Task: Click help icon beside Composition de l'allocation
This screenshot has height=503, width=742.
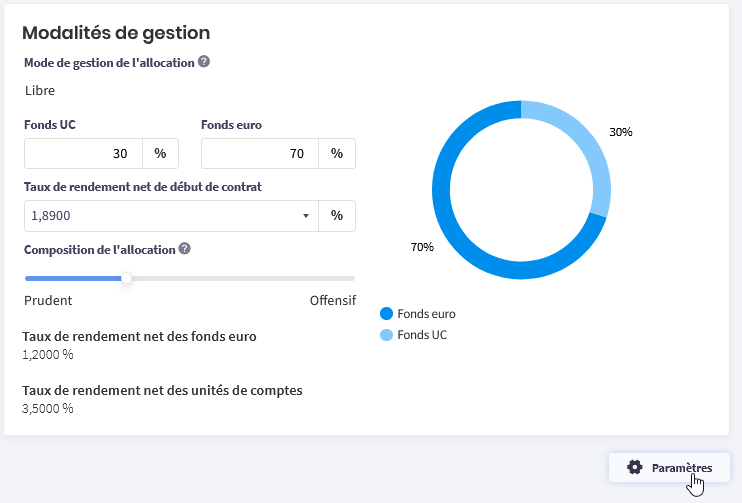Action: 185,249
